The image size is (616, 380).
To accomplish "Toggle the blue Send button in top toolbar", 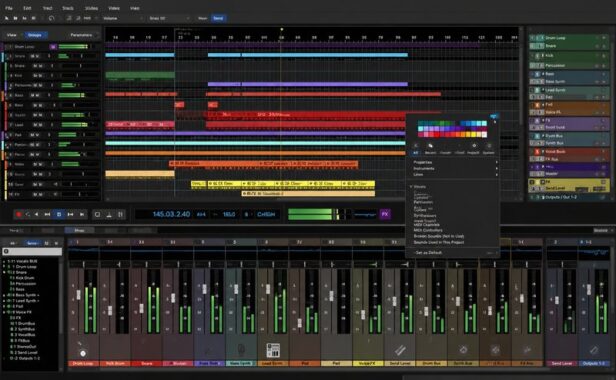I will click(218, 18).
